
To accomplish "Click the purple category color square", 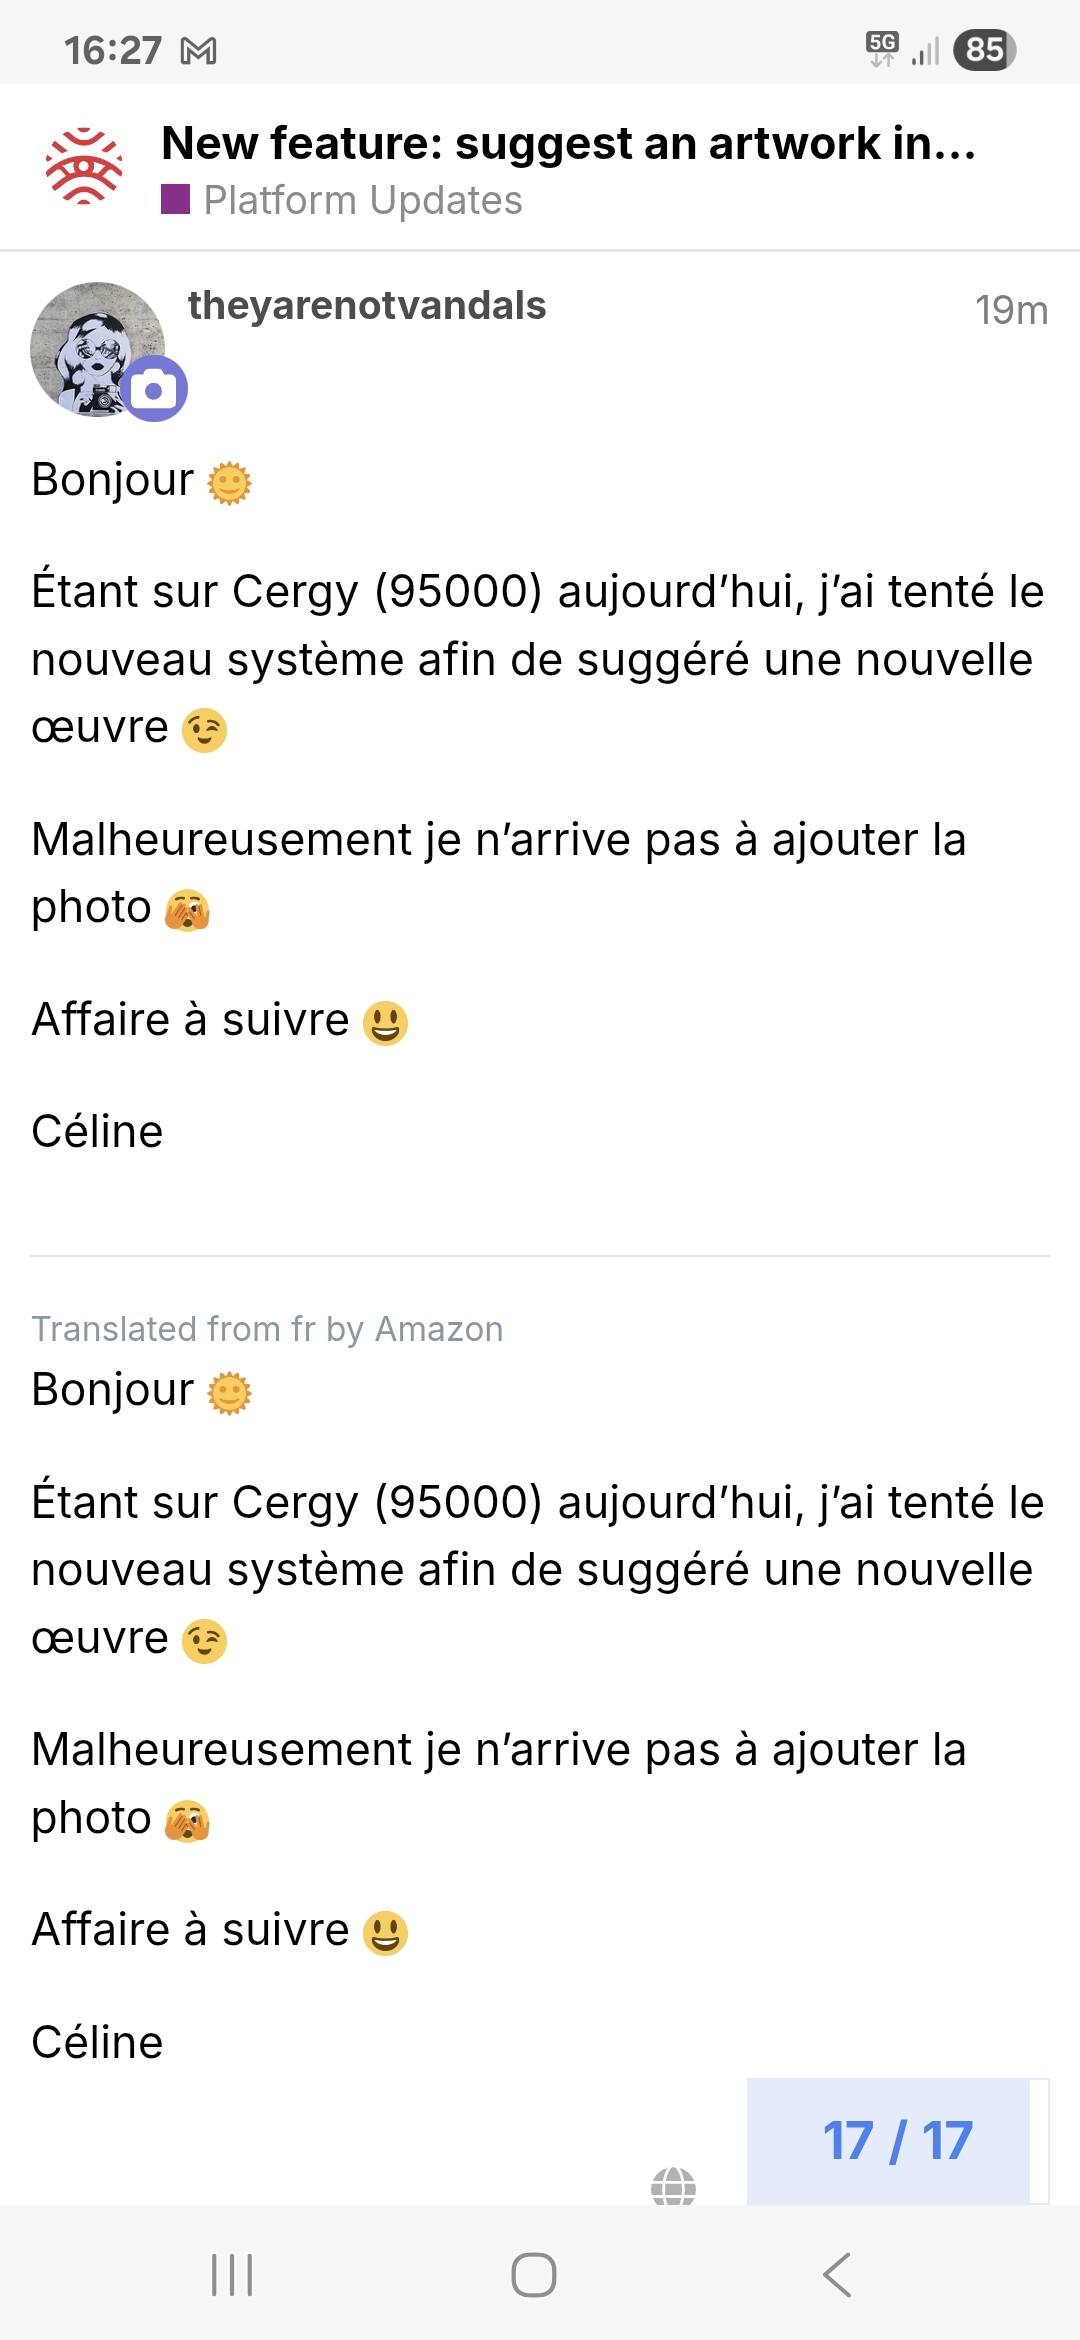I will click(175, 200).
